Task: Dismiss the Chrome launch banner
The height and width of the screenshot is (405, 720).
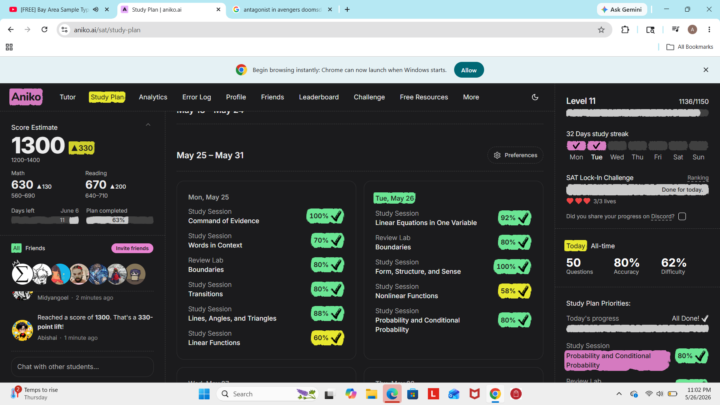Action: tap(706, 70)
